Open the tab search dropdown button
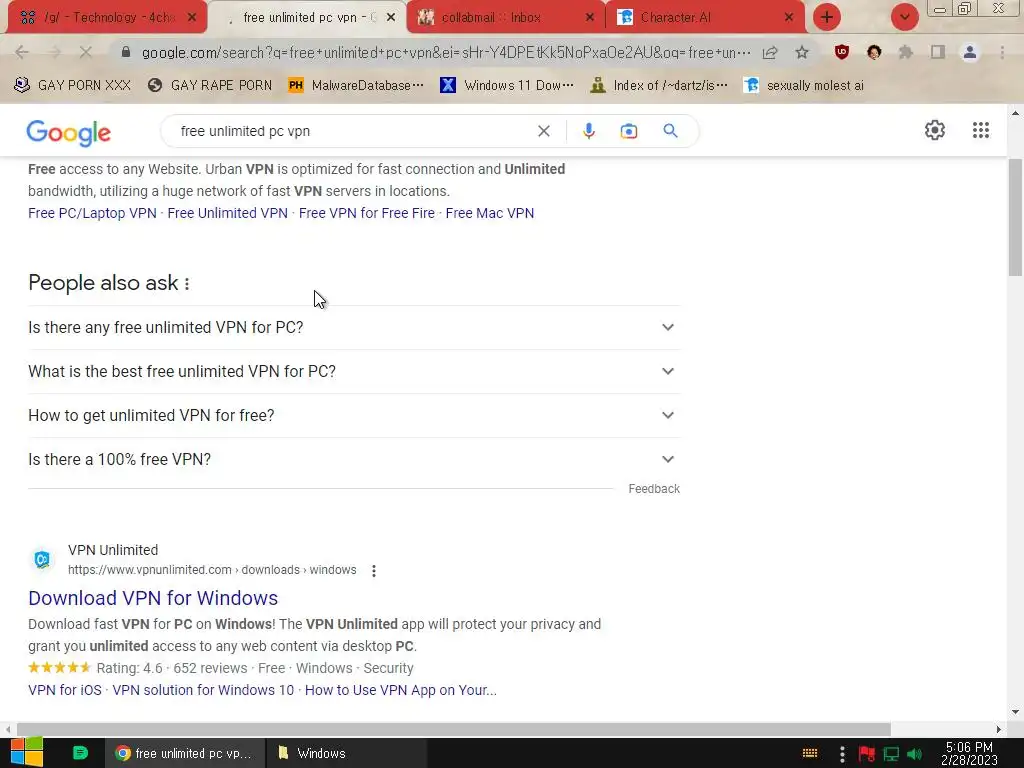1024x768 pixels. (904, 17)
